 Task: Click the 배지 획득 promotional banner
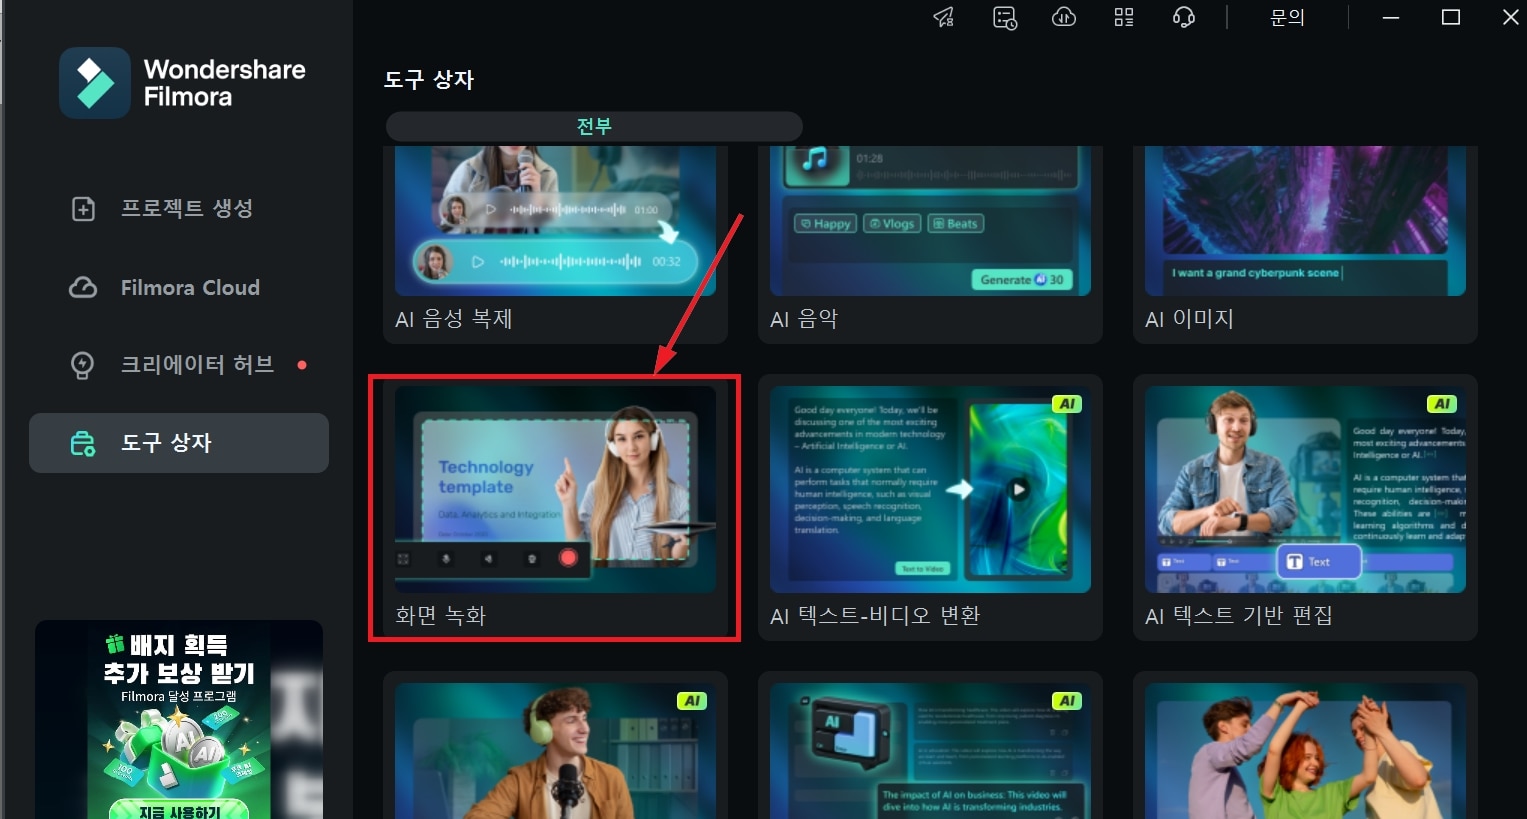(179, 720)
